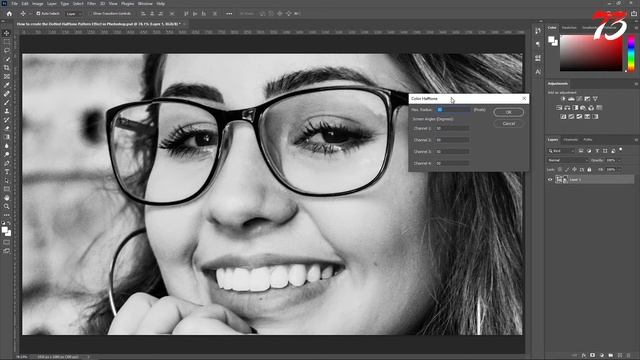Toggle Show Transform Controls checkbox
This screenshot has width=640, height=360.
(x=91, y=13)
